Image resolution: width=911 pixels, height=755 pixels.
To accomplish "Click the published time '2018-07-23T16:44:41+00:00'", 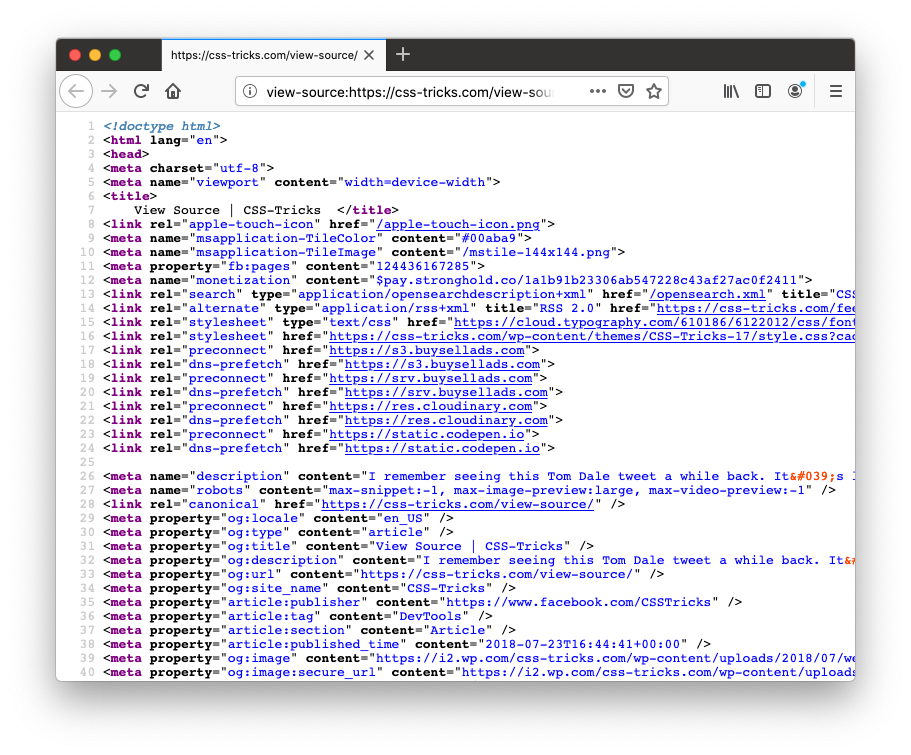I will coord(583,644).
